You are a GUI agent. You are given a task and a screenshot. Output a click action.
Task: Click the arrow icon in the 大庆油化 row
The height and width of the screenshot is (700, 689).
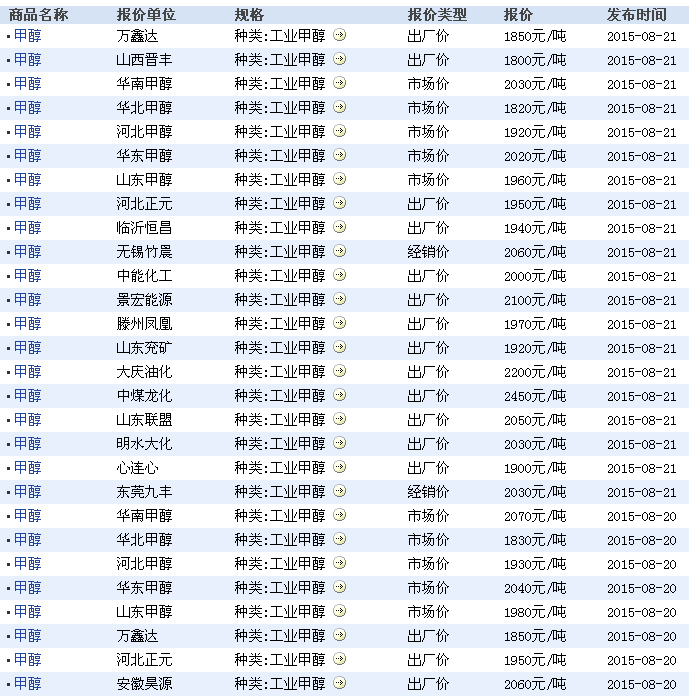point(339,371)
